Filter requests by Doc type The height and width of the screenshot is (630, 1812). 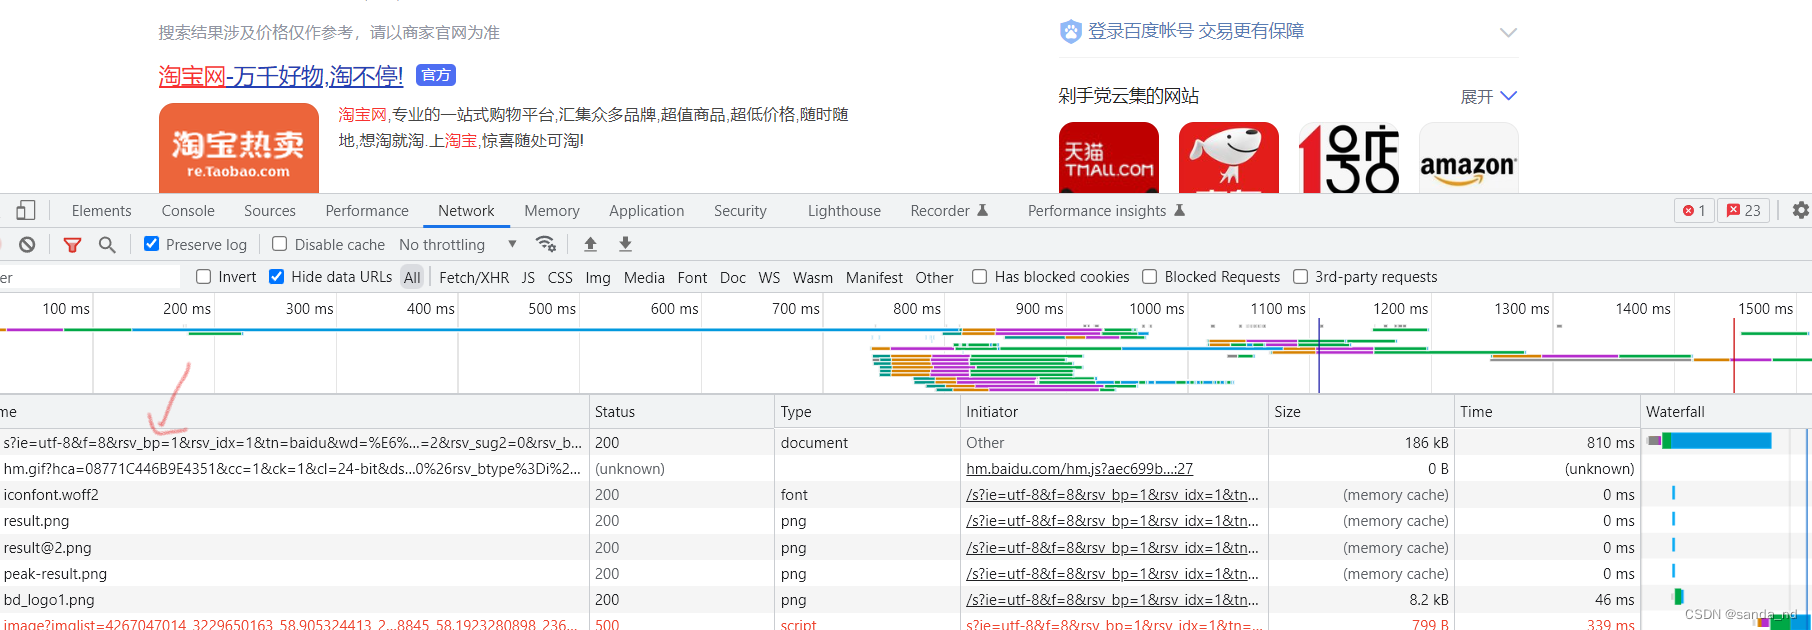pos(733,277)
